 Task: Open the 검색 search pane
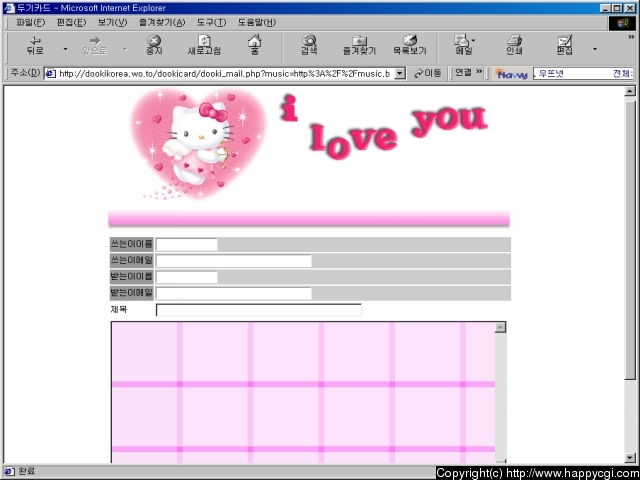pos(309,45)
